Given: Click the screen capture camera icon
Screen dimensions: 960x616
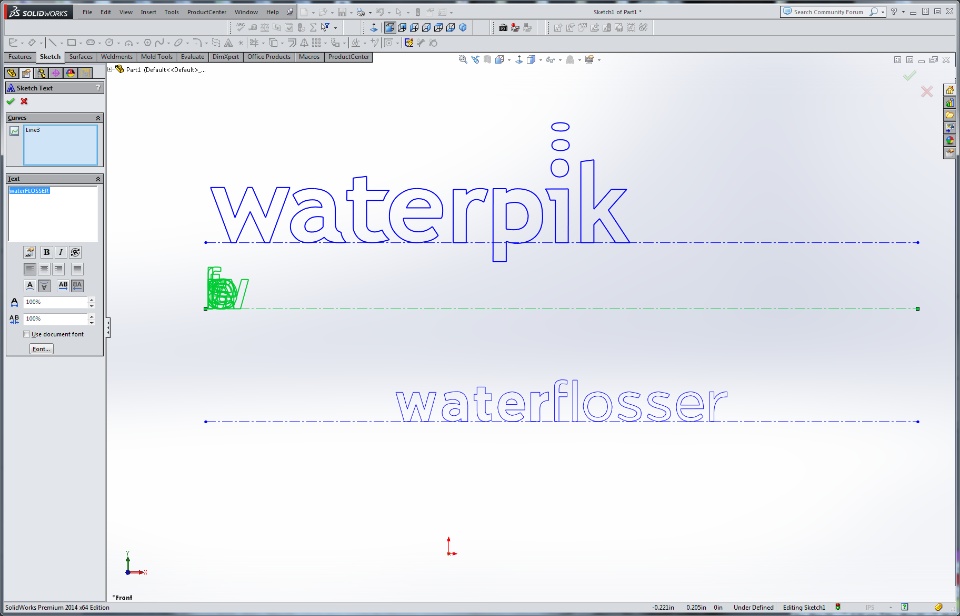Looking at the screenshot, I should (x=503, y=28).
